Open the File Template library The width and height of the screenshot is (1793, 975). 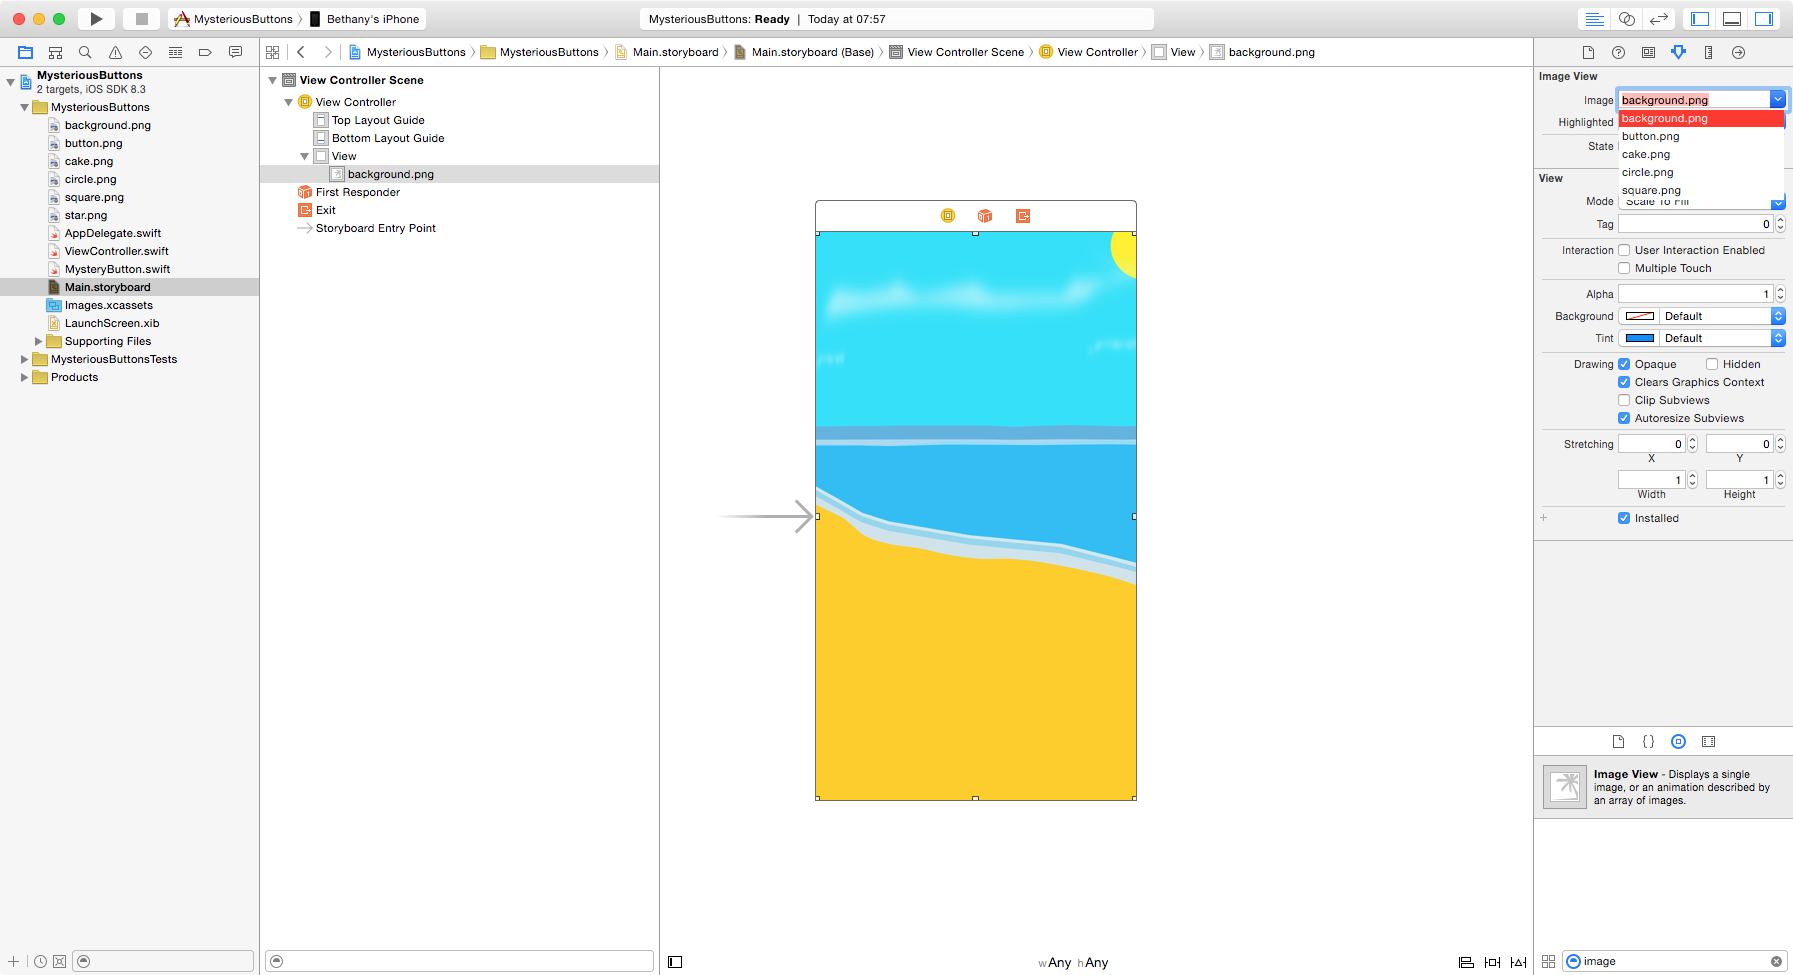[1618, 741]
